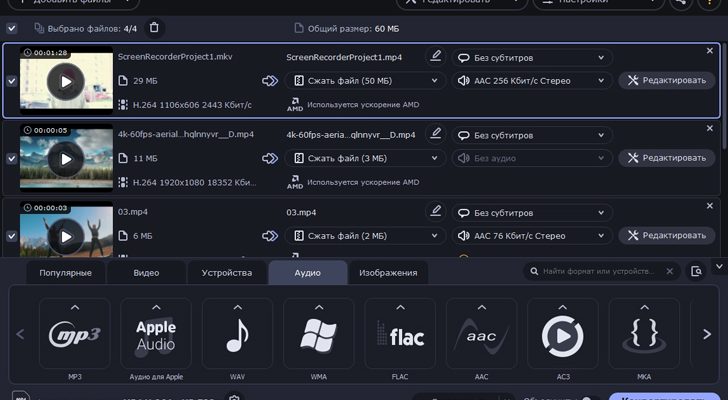Select the WAV format icon

237,334
